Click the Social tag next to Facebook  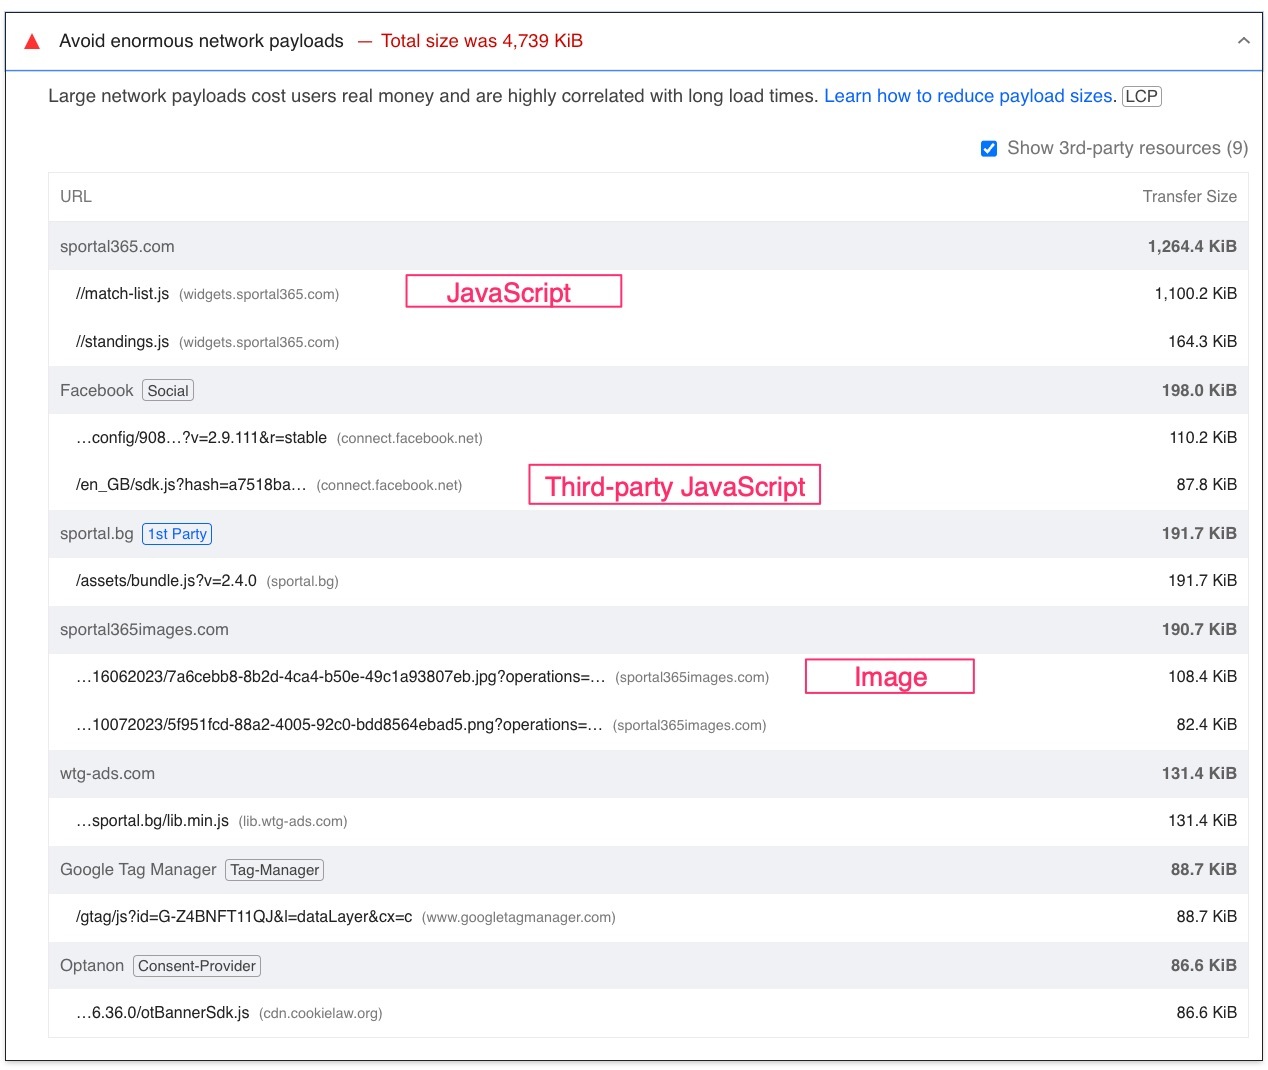168,391
